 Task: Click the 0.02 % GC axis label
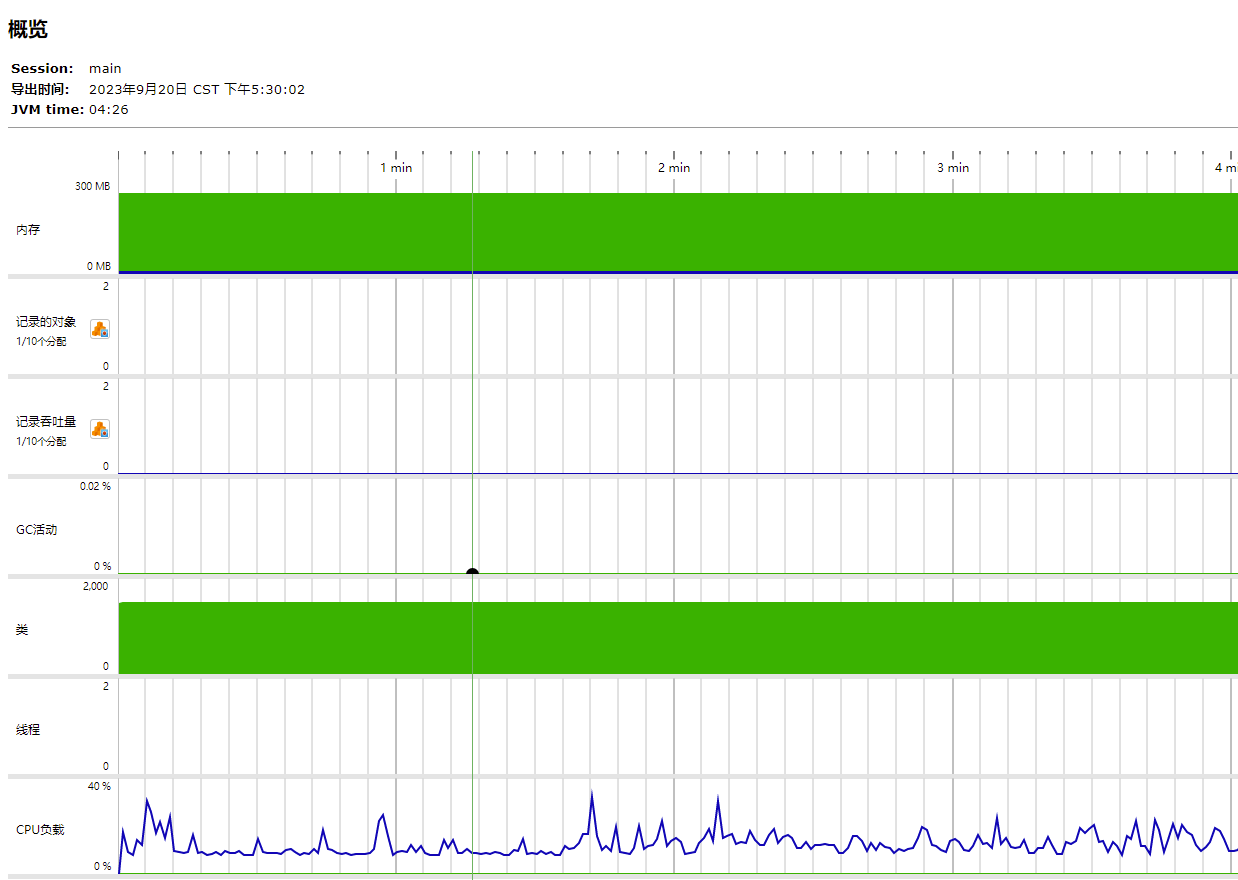click(96, 486)
